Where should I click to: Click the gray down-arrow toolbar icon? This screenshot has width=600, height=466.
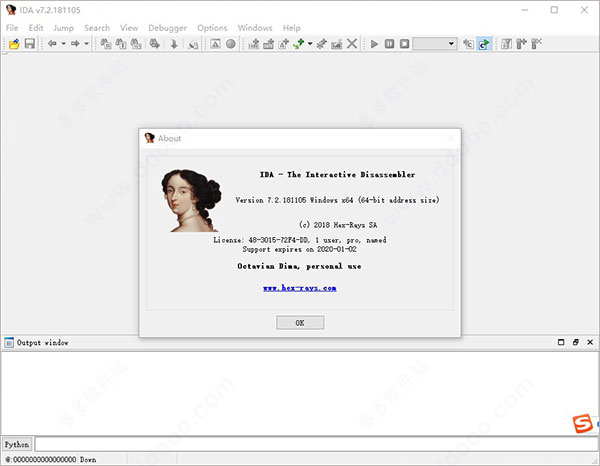[x=174, y=44]
